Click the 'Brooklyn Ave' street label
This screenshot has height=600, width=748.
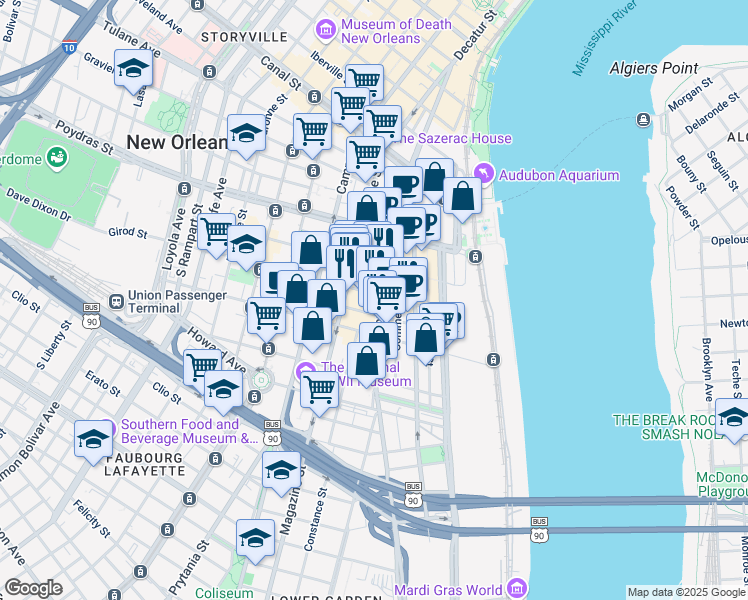pos(707,370)
